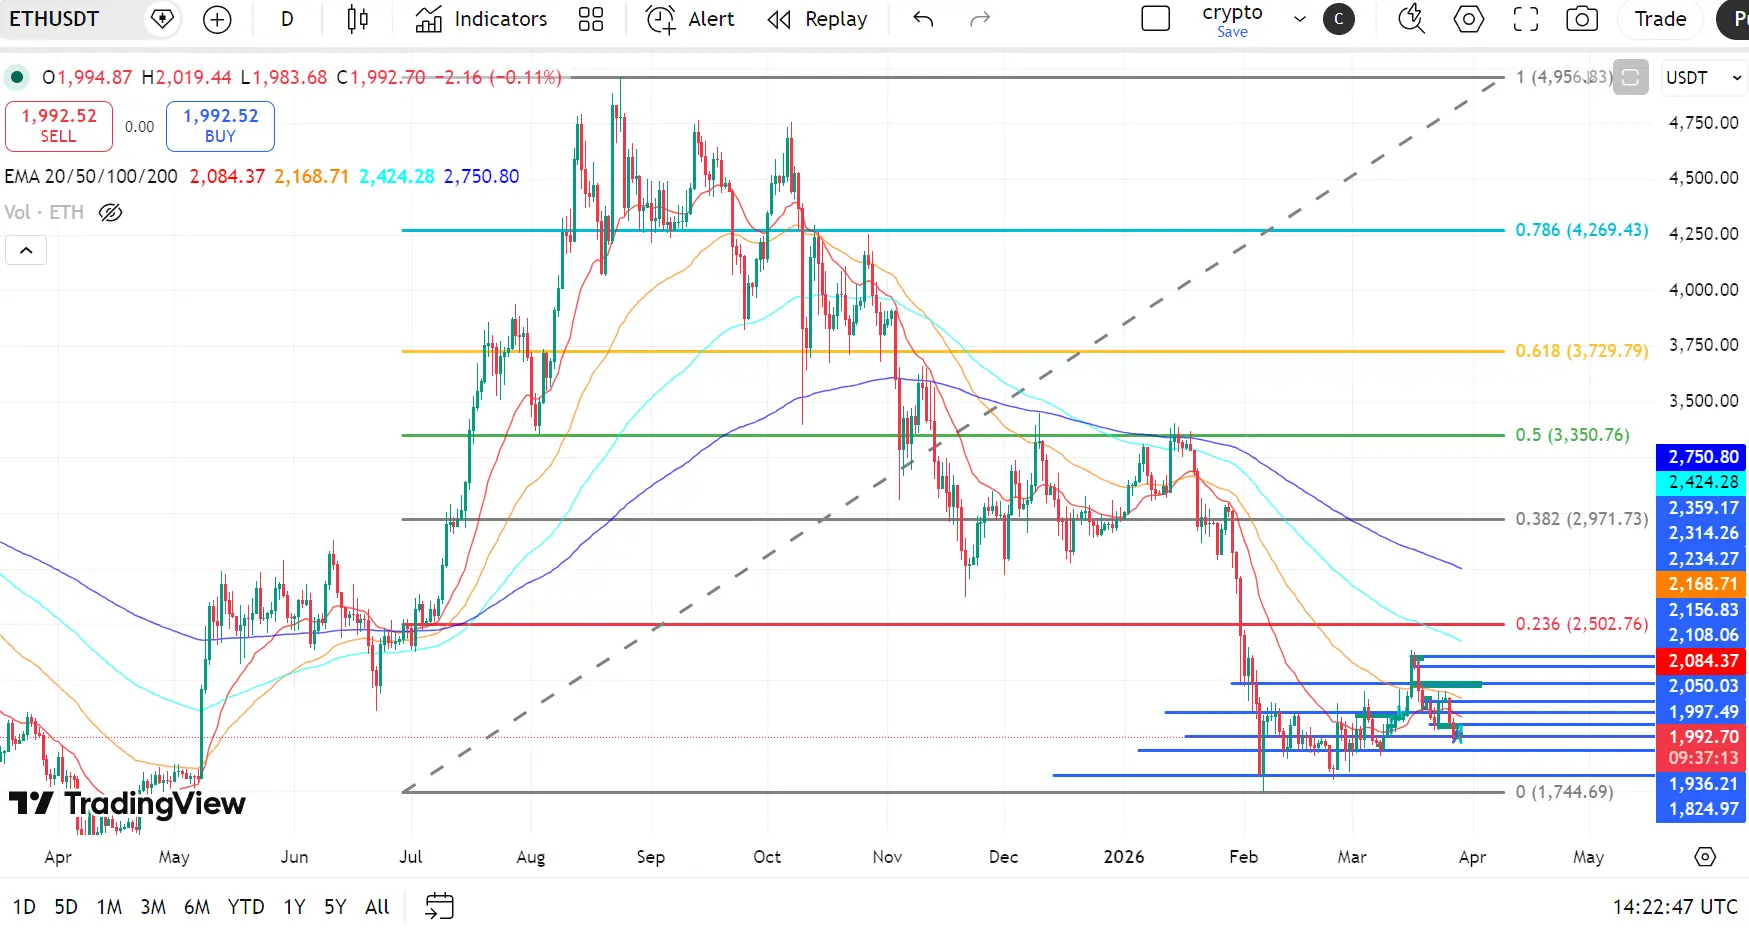Screen dimensions: 1749x933
Task: Click the 1,992.52 BUY button
Action: (220, 126)
